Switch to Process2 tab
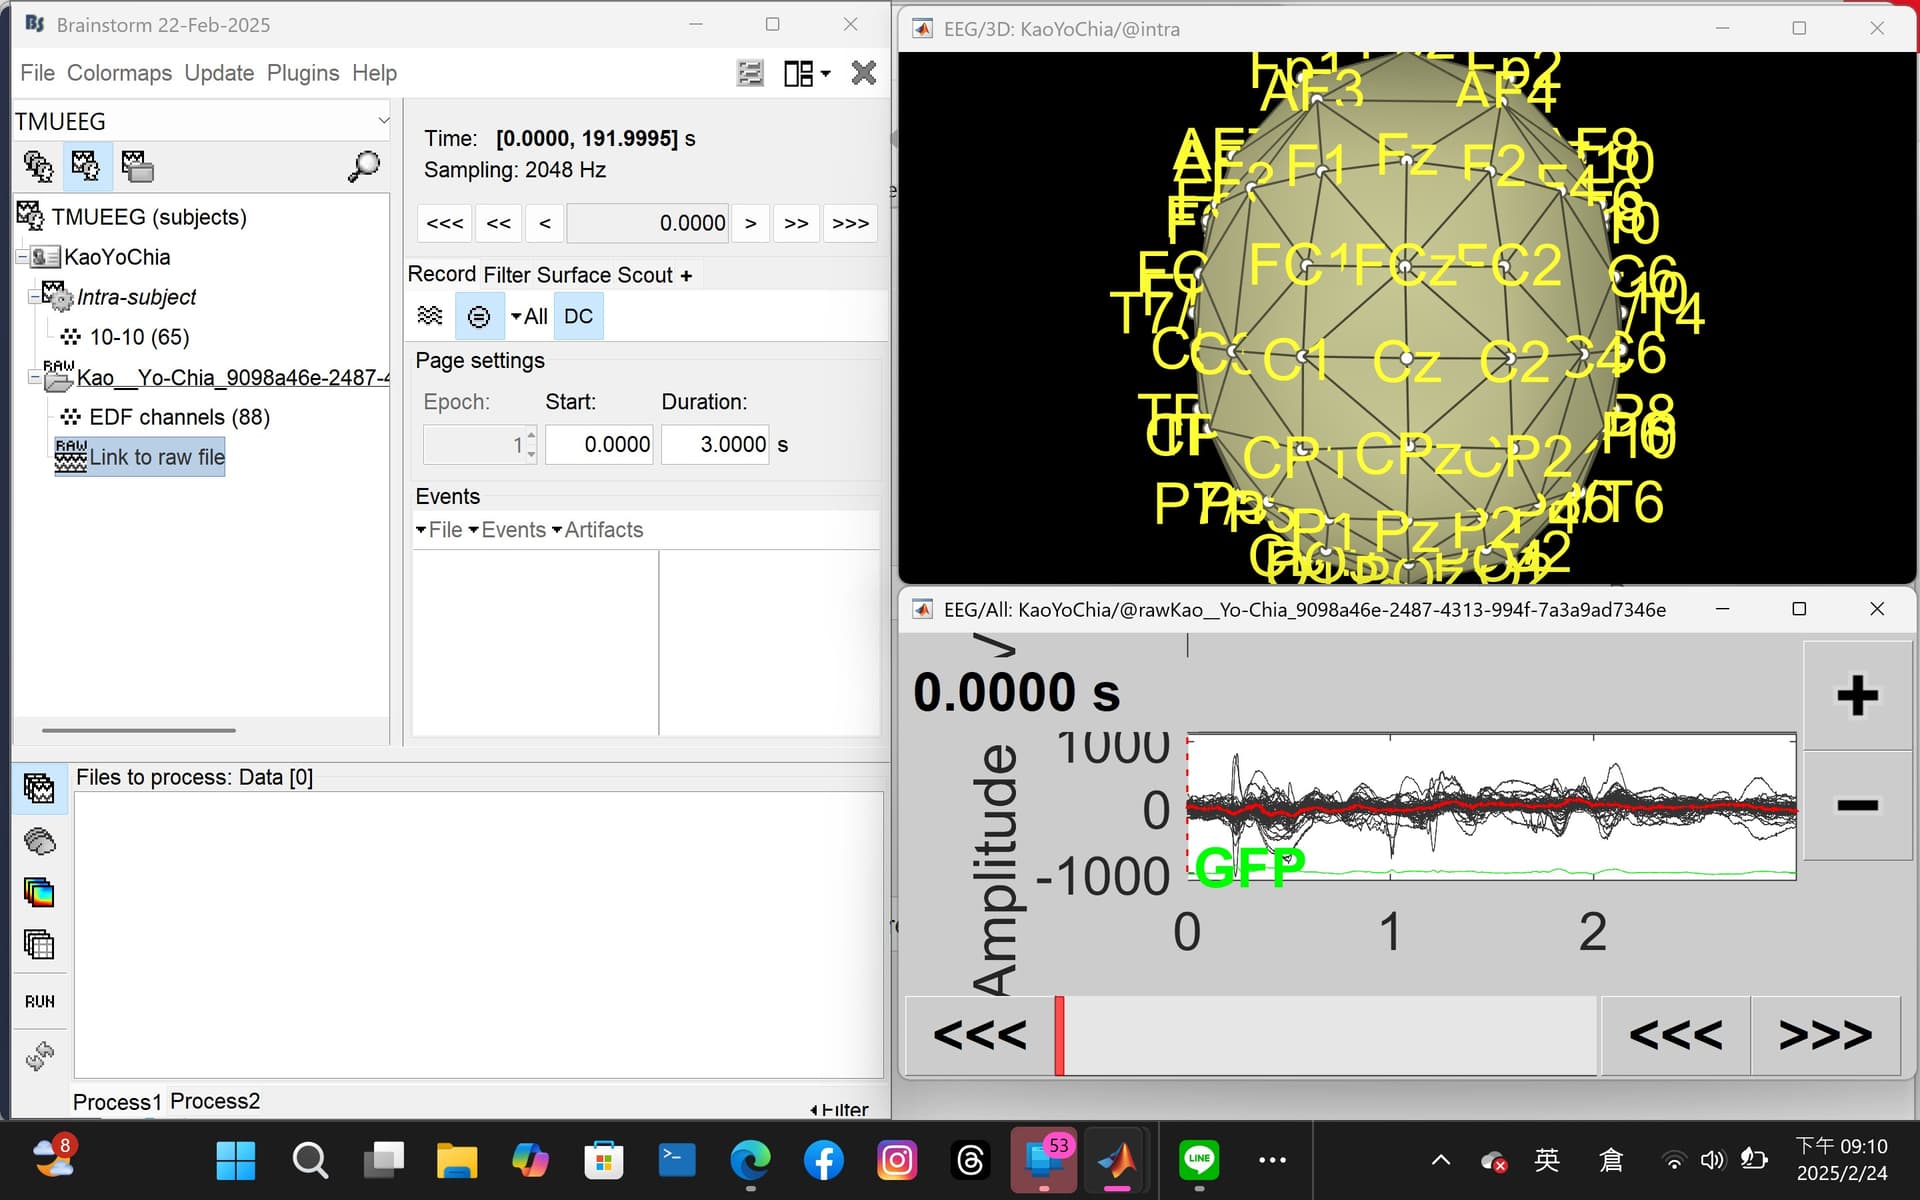1920x1200 pixels. point(215,1101)
